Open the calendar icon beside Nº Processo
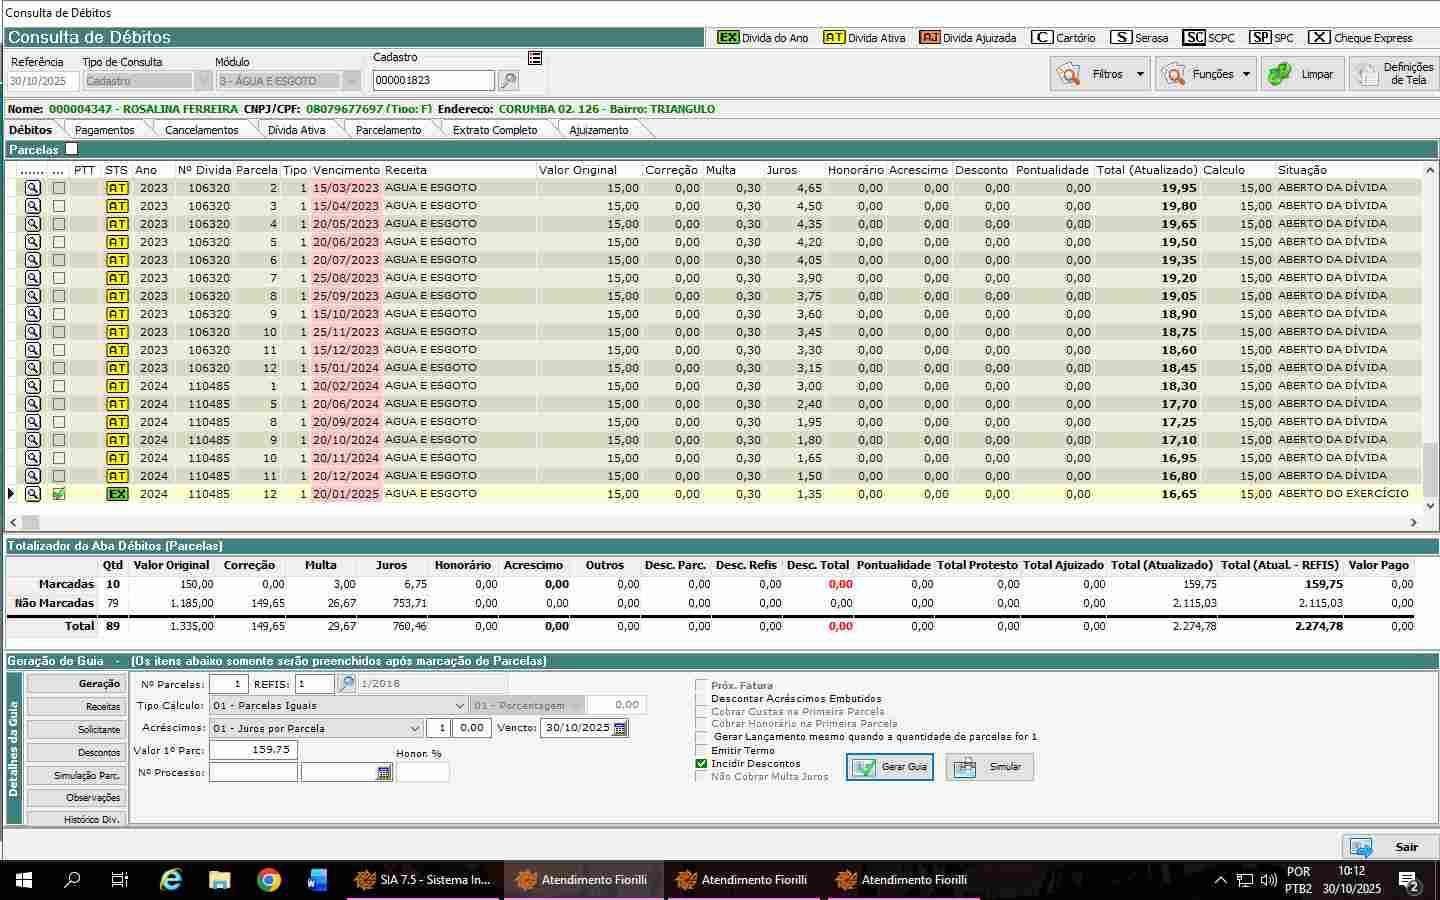The image size is (1440, 900). pos(384,773)
